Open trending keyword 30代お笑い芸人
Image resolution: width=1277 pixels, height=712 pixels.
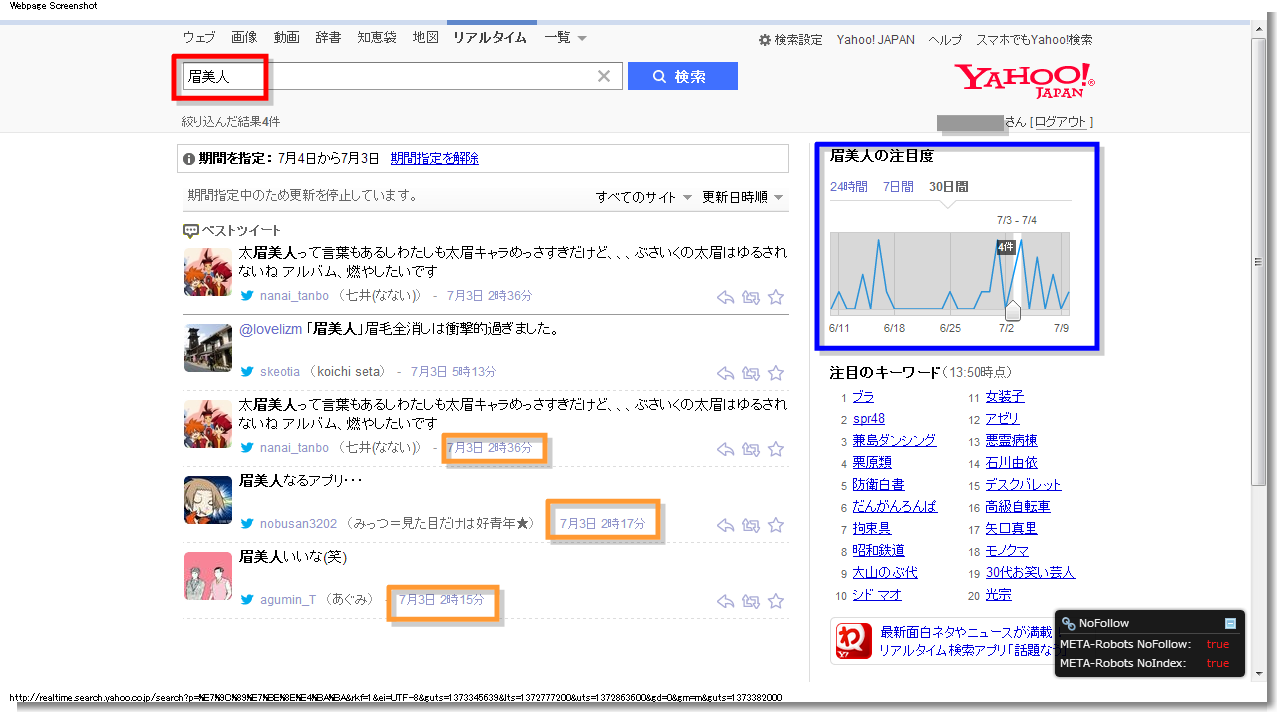[x=1030, y=573]
